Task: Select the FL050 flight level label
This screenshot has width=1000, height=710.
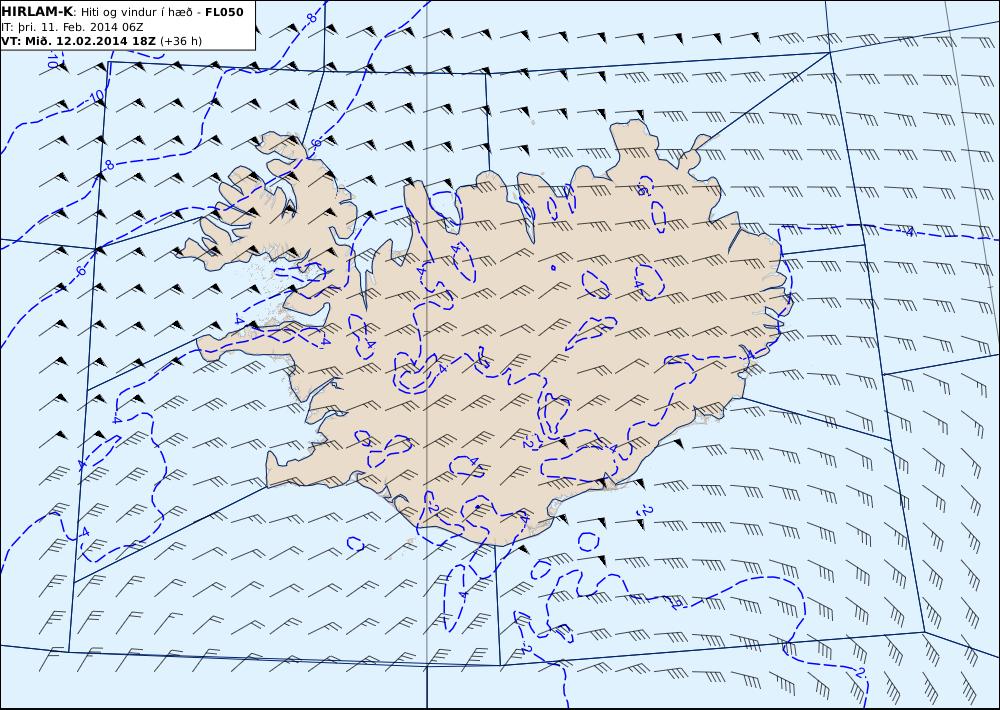Action: click(x=224, y=12)
